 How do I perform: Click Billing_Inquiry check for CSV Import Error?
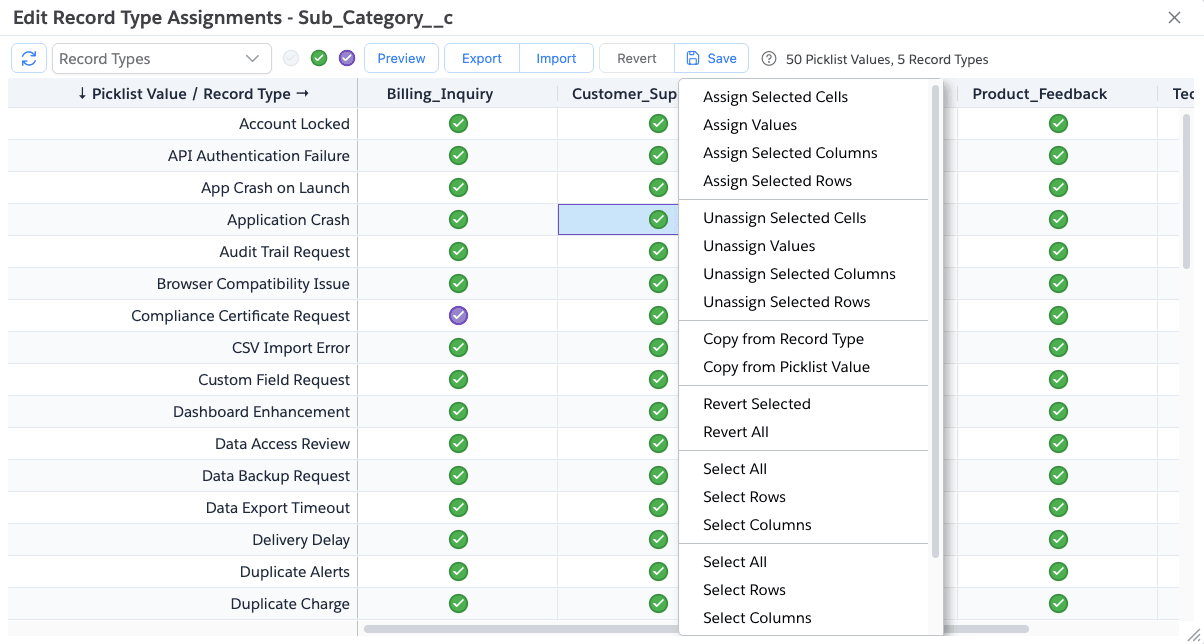click(458, 348)
